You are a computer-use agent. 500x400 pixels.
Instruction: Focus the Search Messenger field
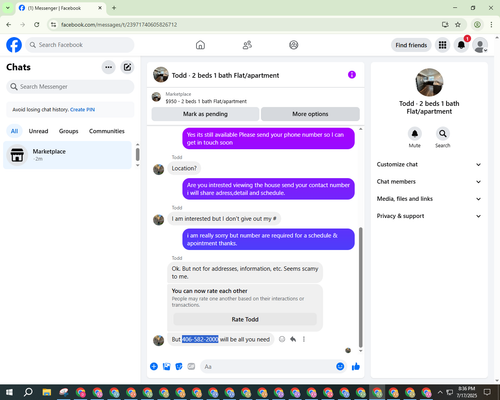(x=70, y=87)
